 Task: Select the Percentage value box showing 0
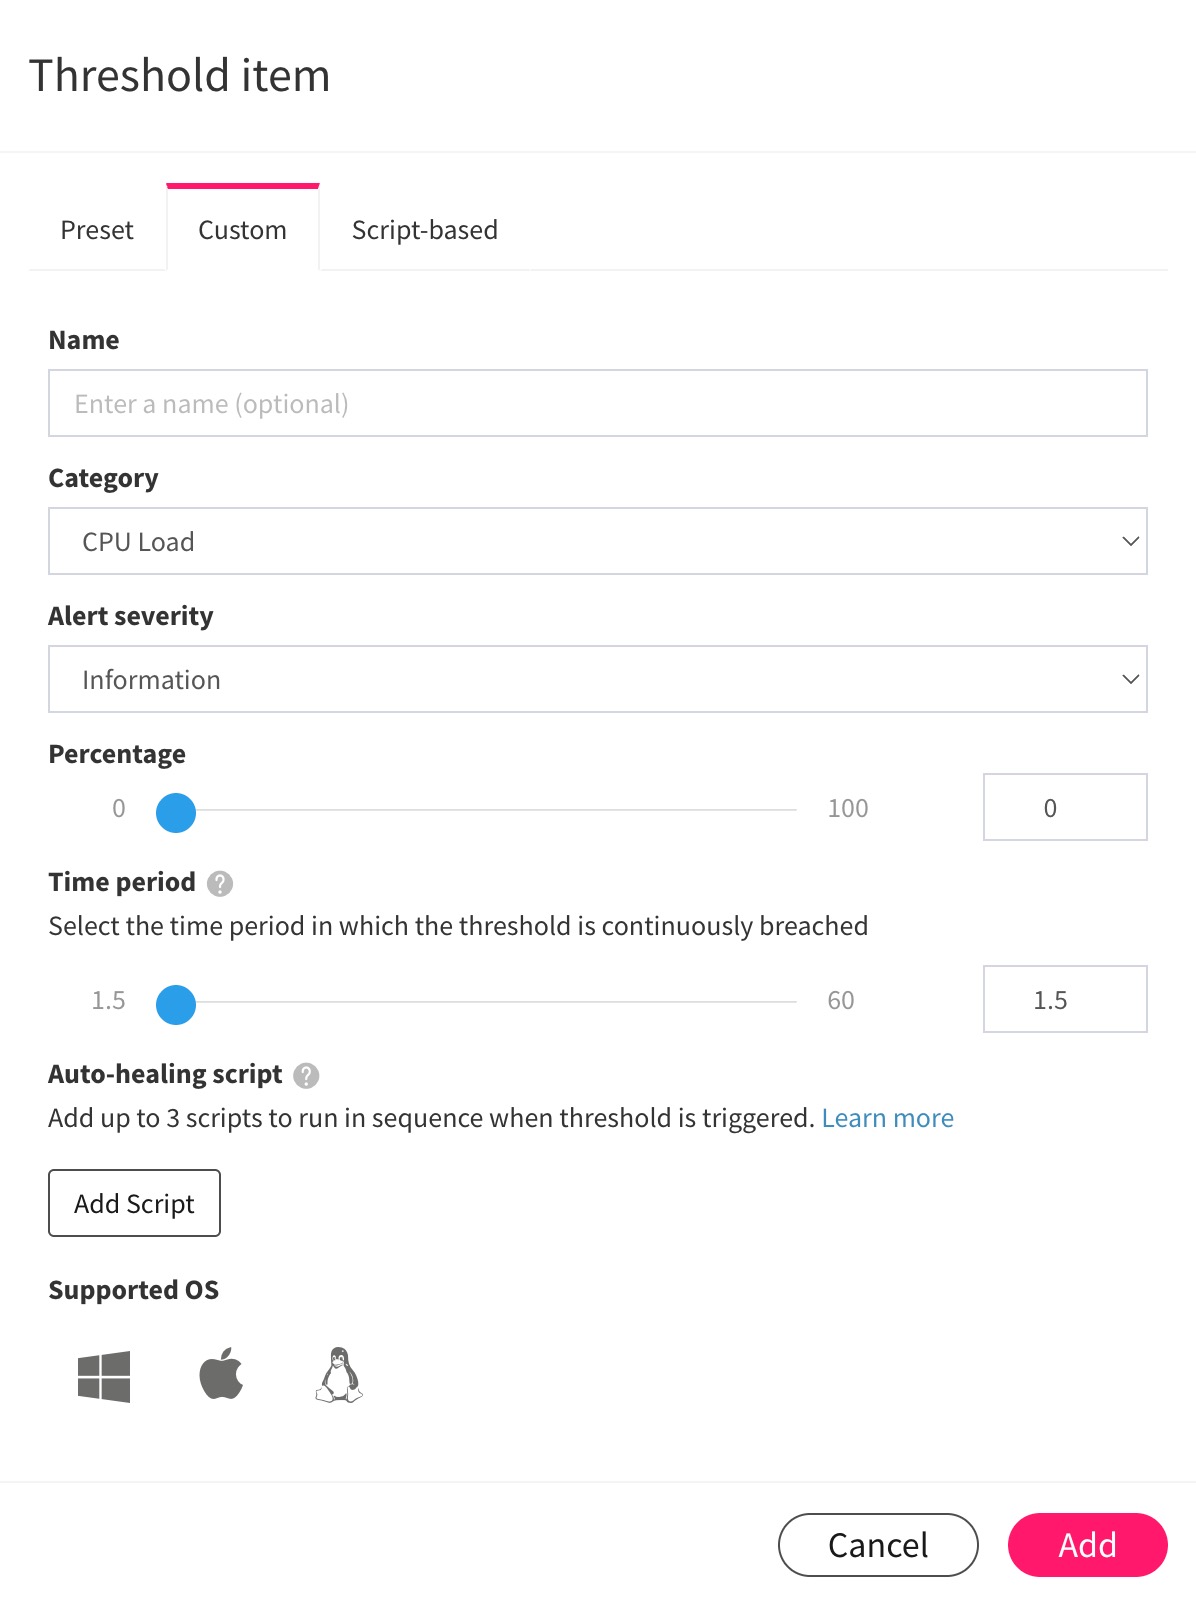(x=1064, y=807)
